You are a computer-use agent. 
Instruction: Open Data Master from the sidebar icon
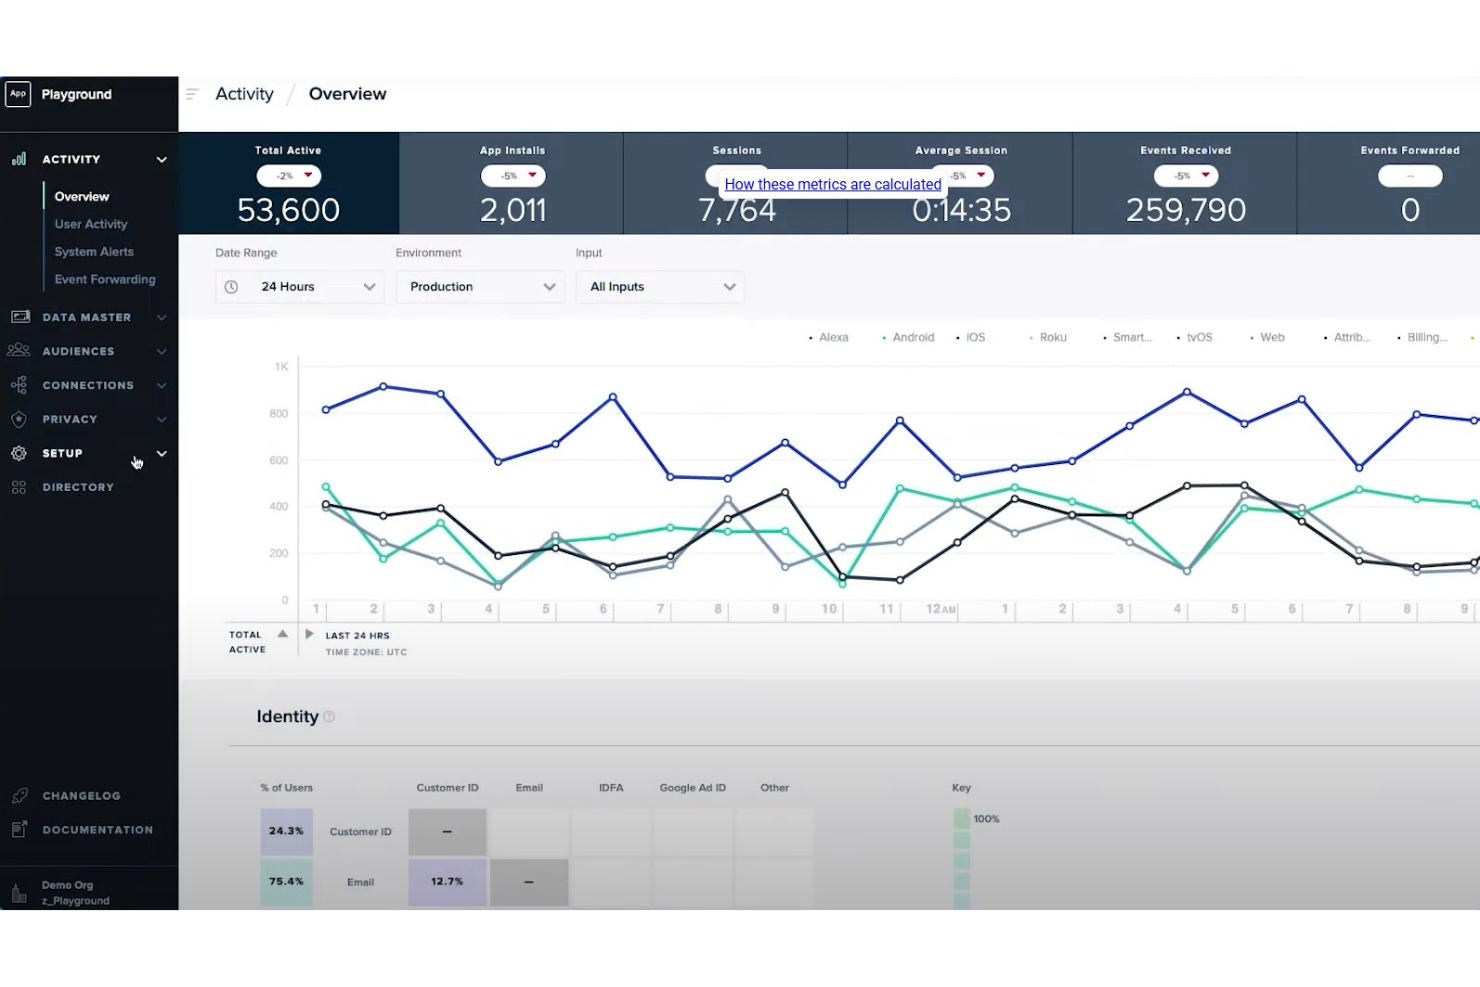(20, 316)
